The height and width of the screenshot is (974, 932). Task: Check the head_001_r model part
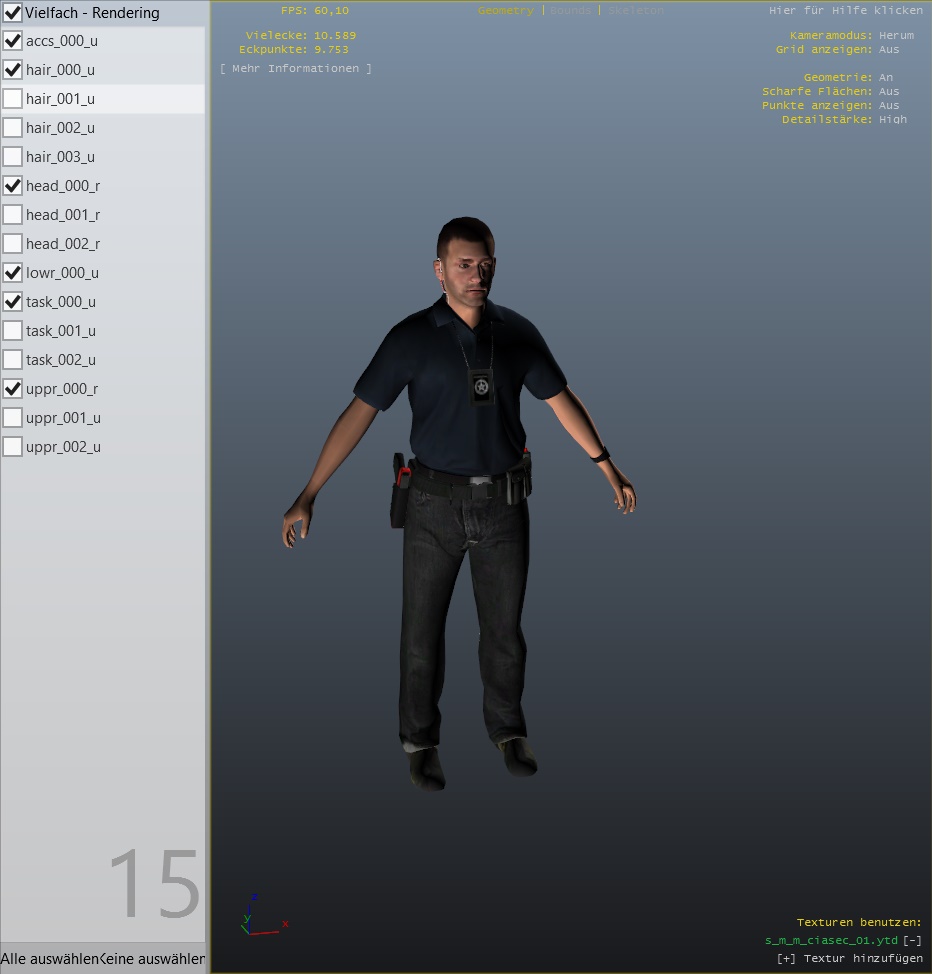click(x=13, y=215)
